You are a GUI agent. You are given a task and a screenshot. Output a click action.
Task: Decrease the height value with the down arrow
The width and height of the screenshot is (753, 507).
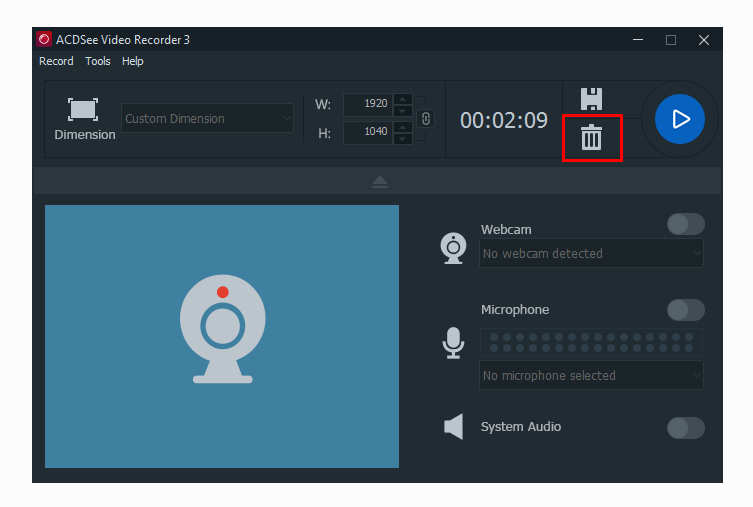pos(402,139)
